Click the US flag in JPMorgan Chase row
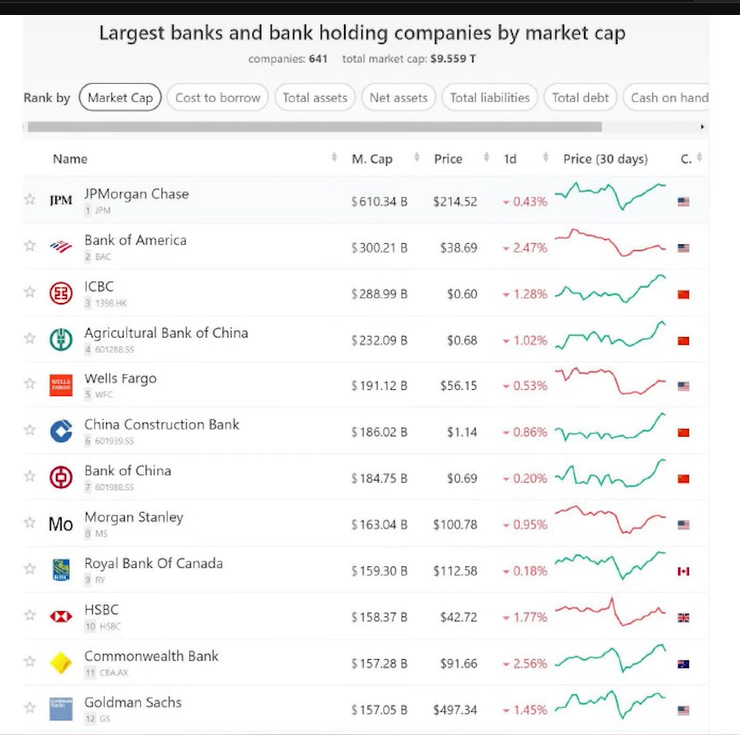740x754 pixels. pyautogui.click(x=683, y=202)
